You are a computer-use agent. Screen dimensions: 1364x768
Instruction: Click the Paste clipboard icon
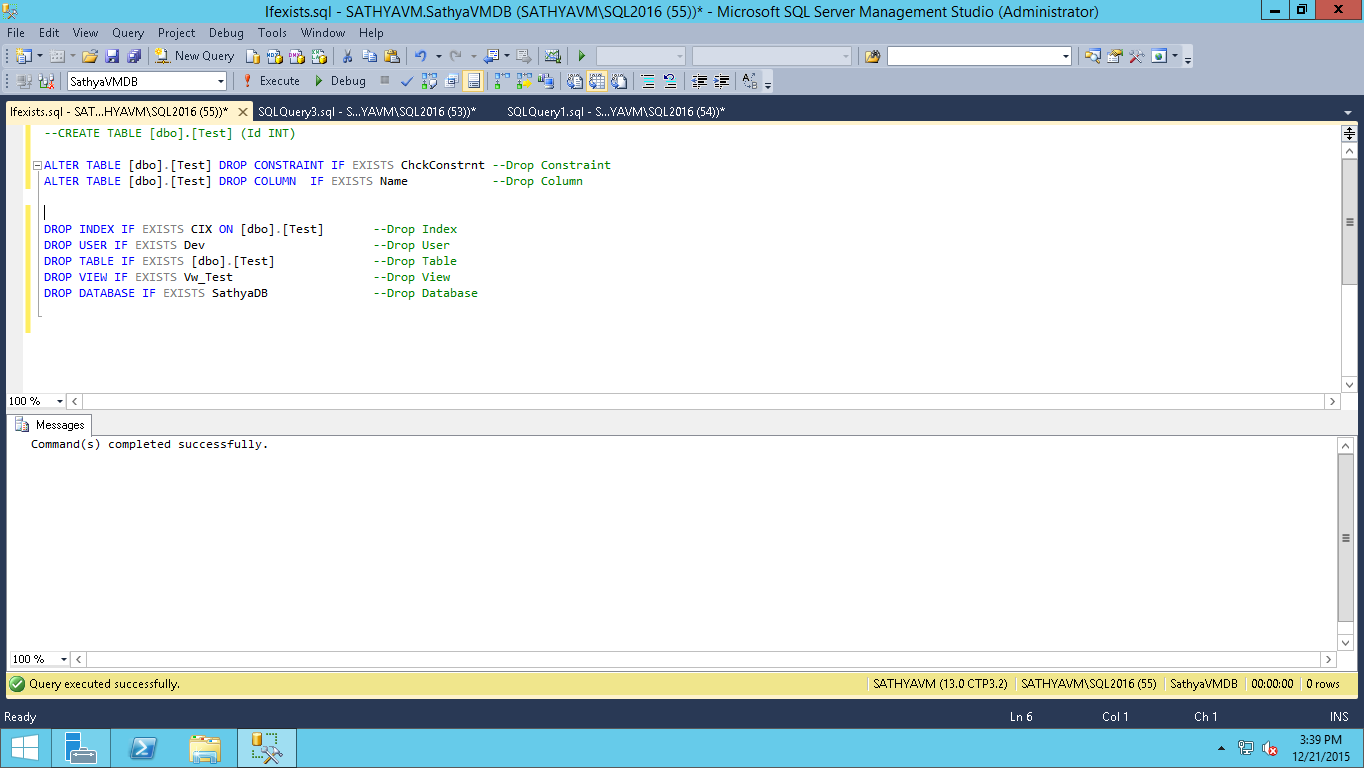click(391, 56)
